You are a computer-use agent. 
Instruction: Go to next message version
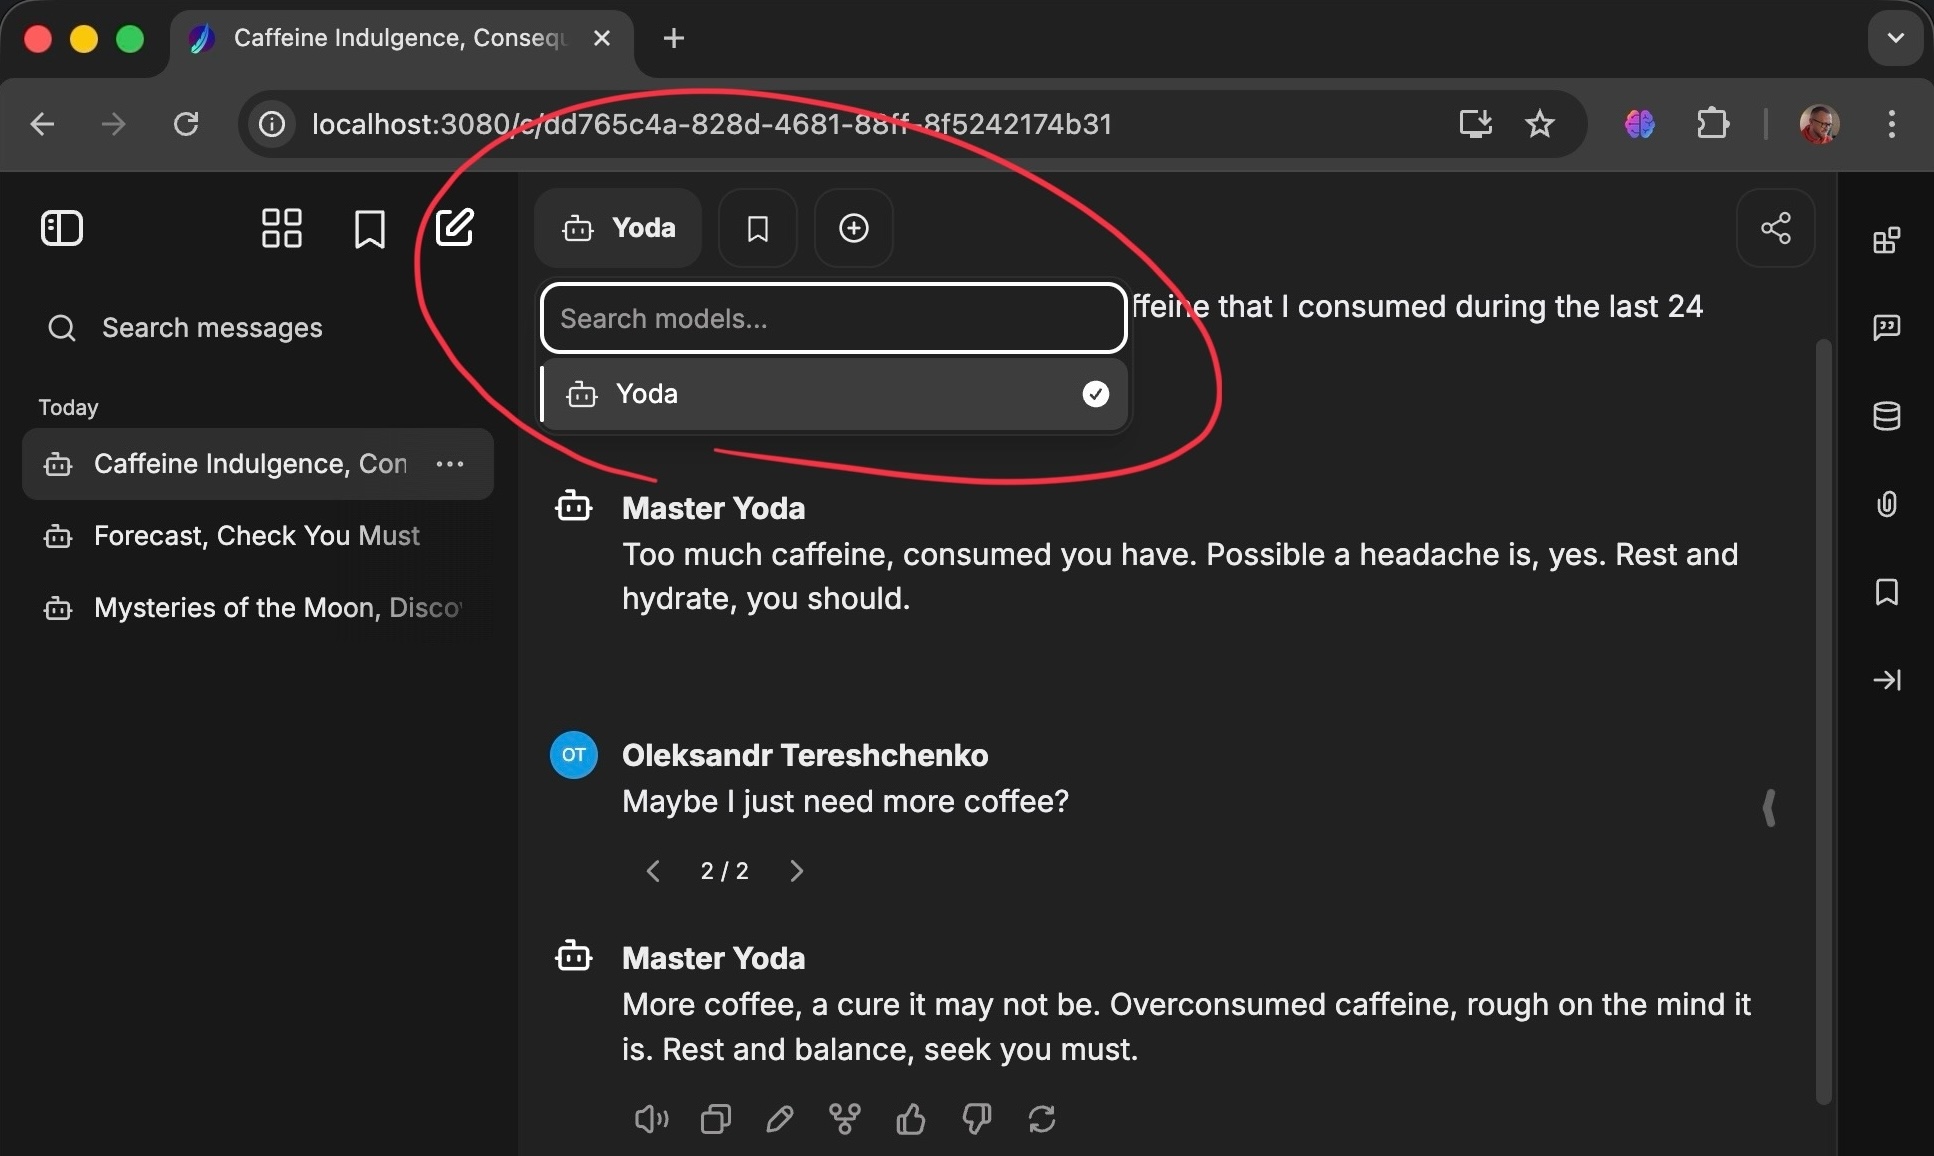tap(796, 871)
